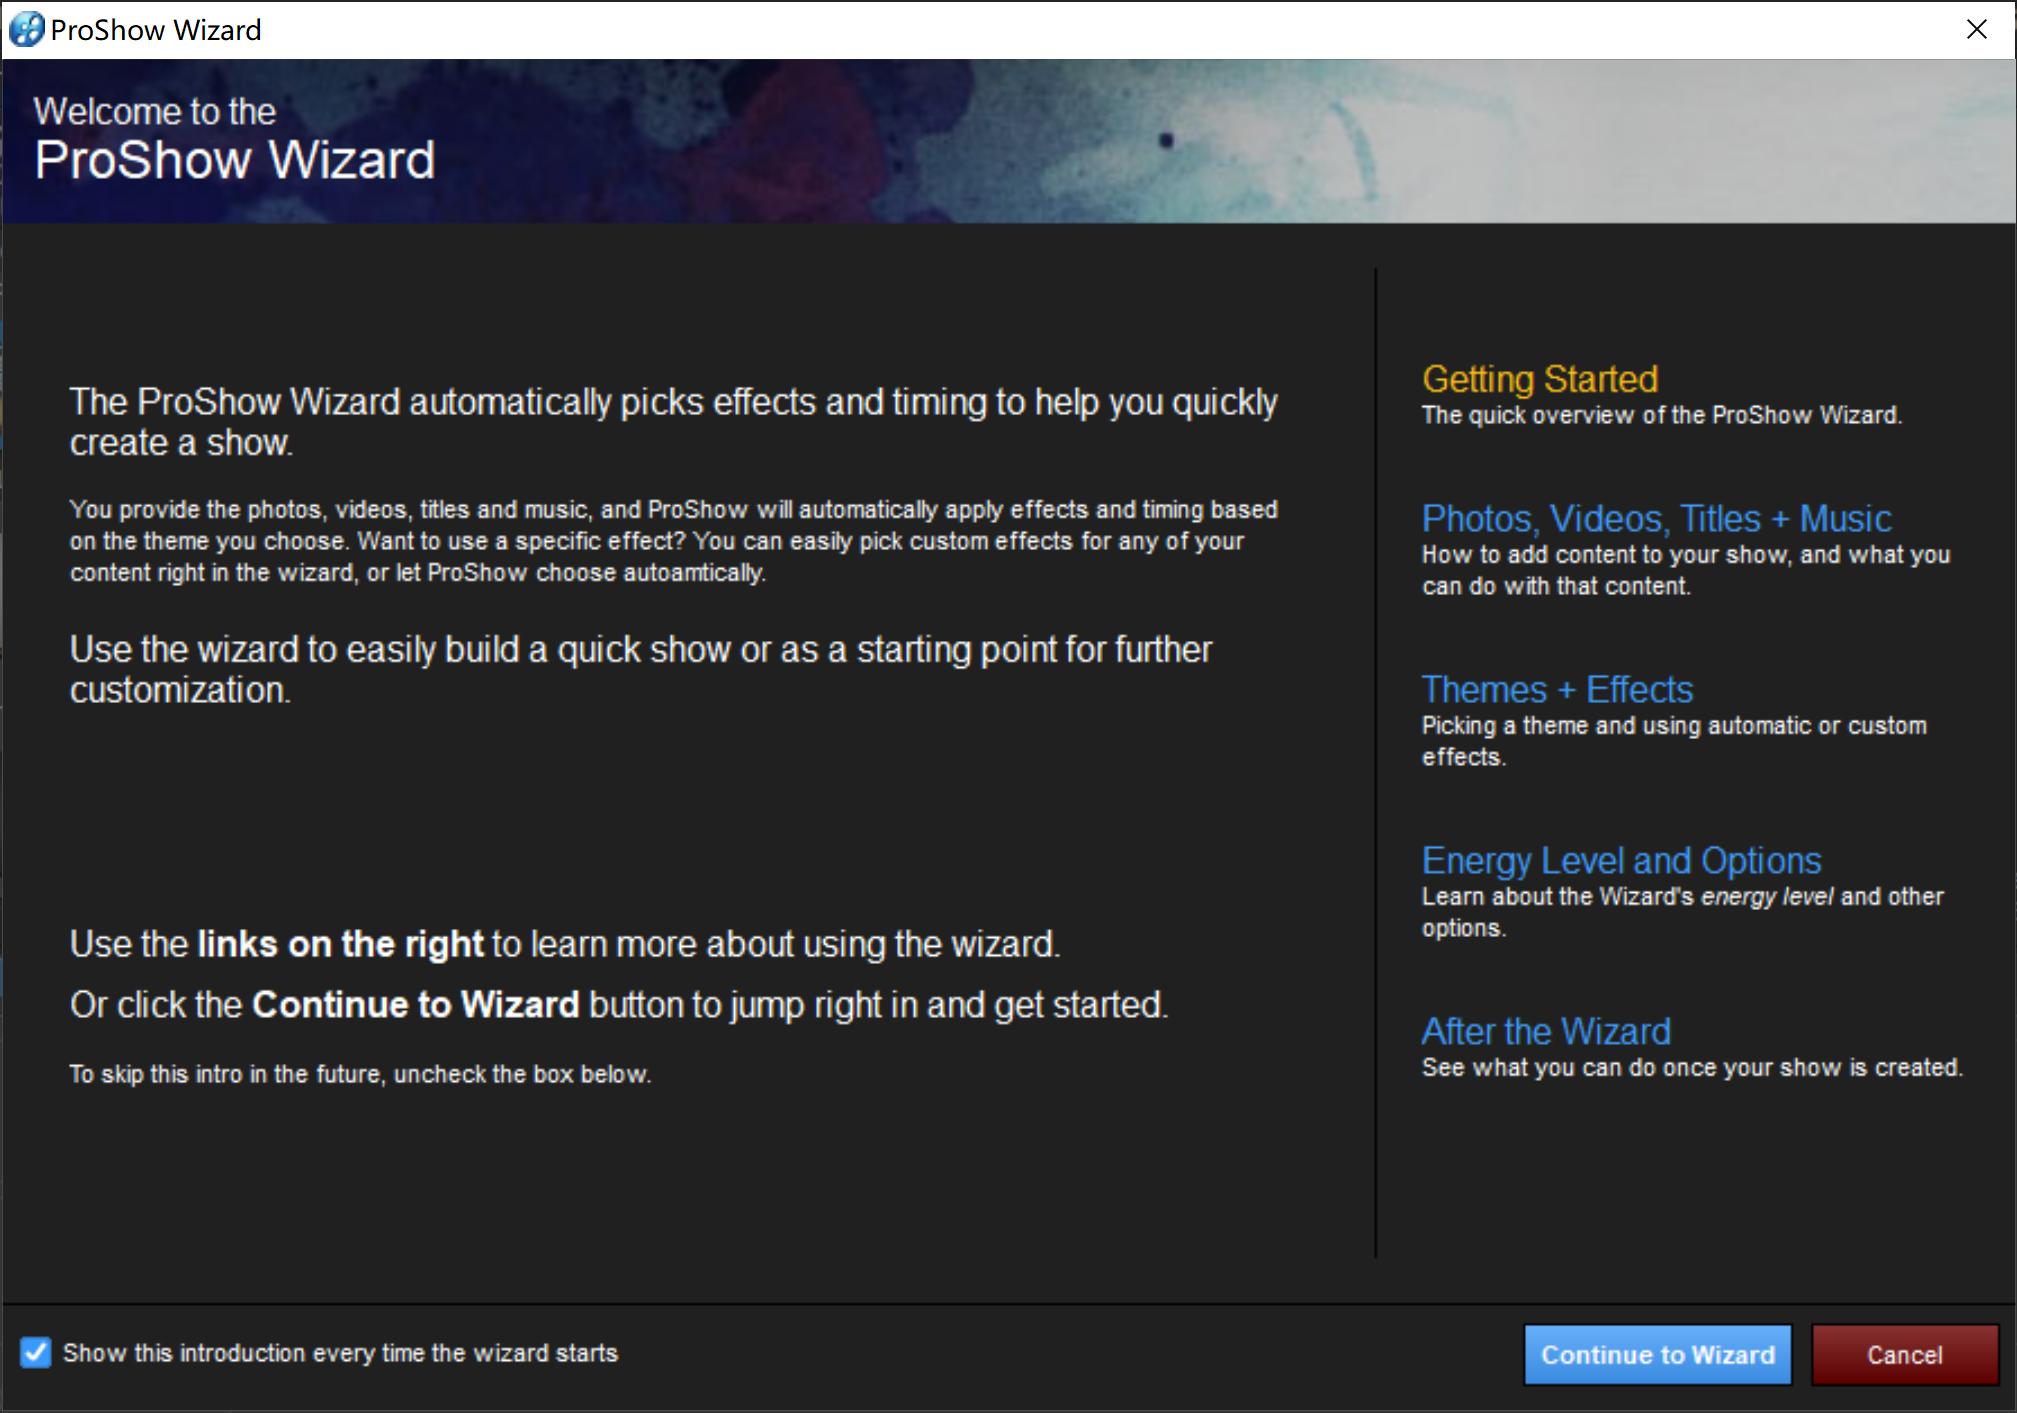Open Energy Level and Options topic
Screen dimensions: 2017x1413
pos(1621,861)
